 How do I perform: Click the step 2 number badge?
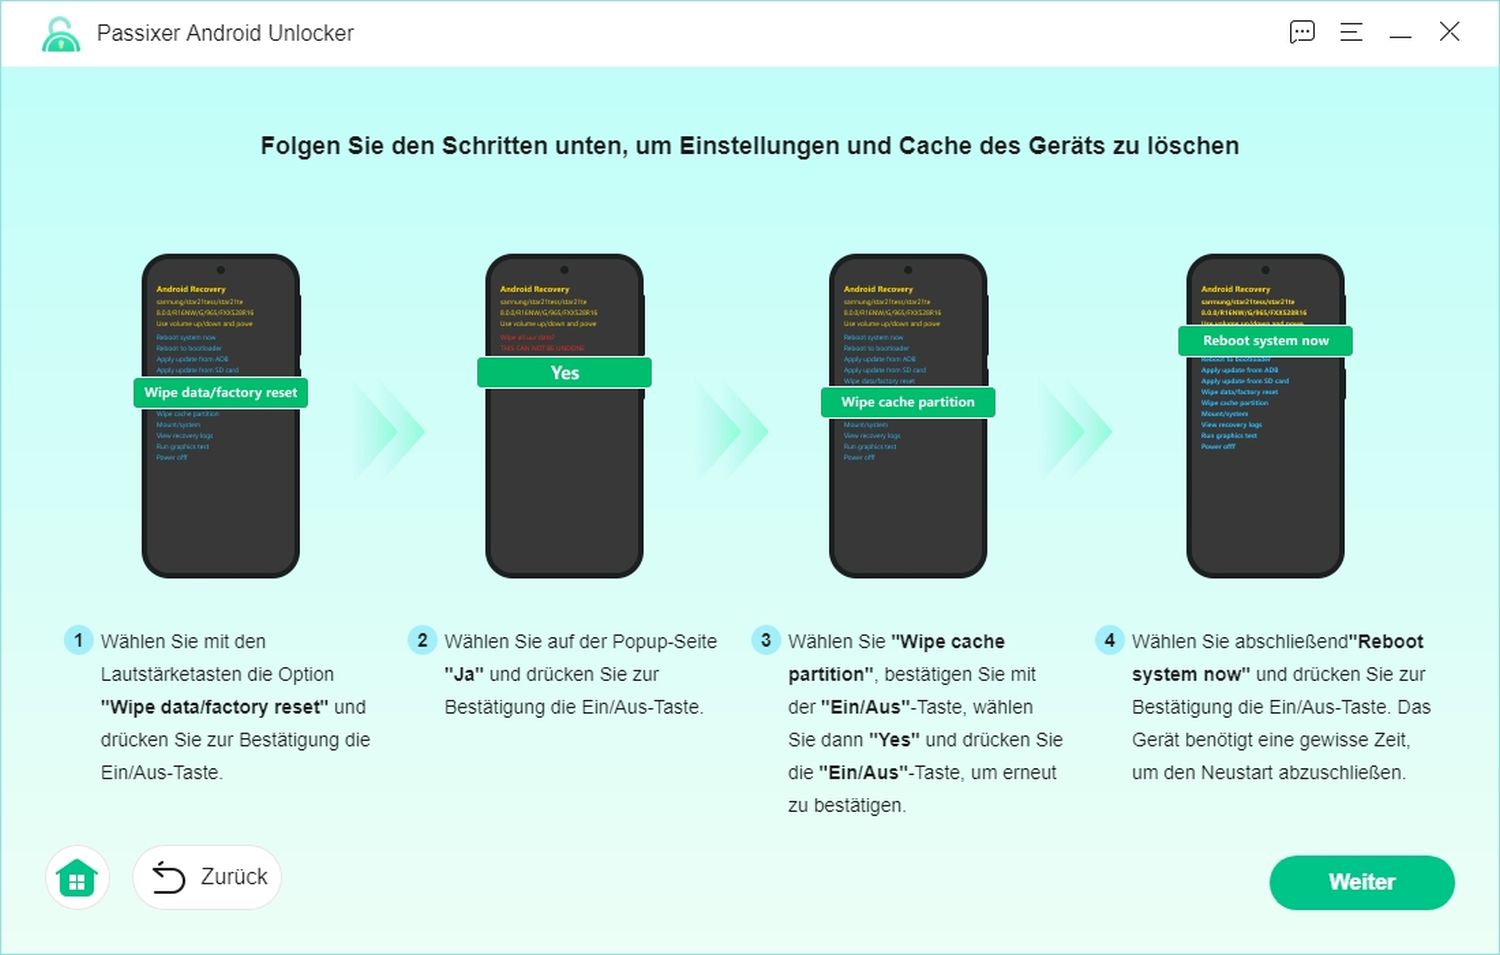(x=422, y=640)
